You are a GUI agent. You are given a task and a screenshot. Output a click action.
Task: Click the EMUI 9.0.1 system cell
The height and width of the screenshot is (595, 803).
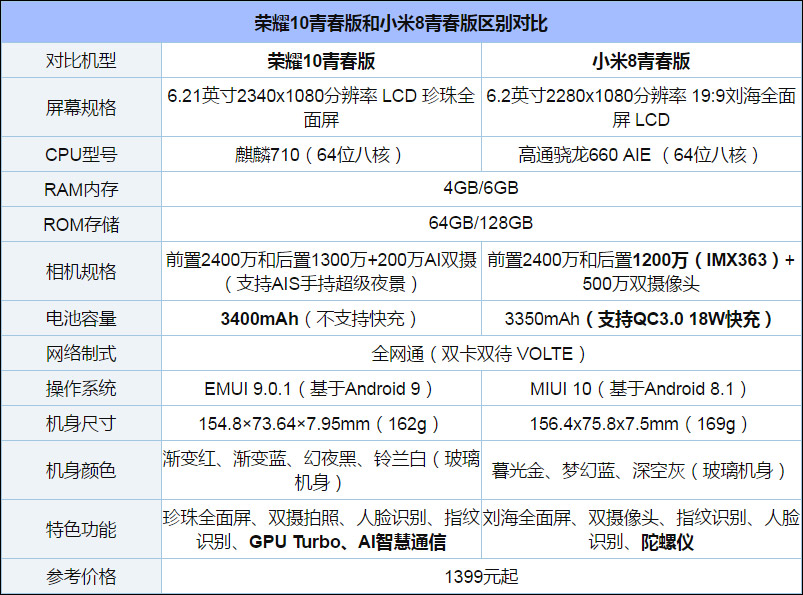click(x=321, y=389)
